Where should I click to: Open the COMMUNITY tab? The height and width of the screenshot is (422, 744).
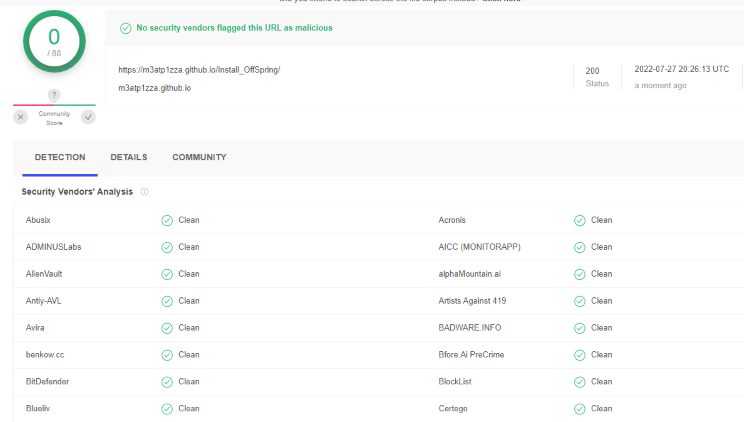[199, 157]
